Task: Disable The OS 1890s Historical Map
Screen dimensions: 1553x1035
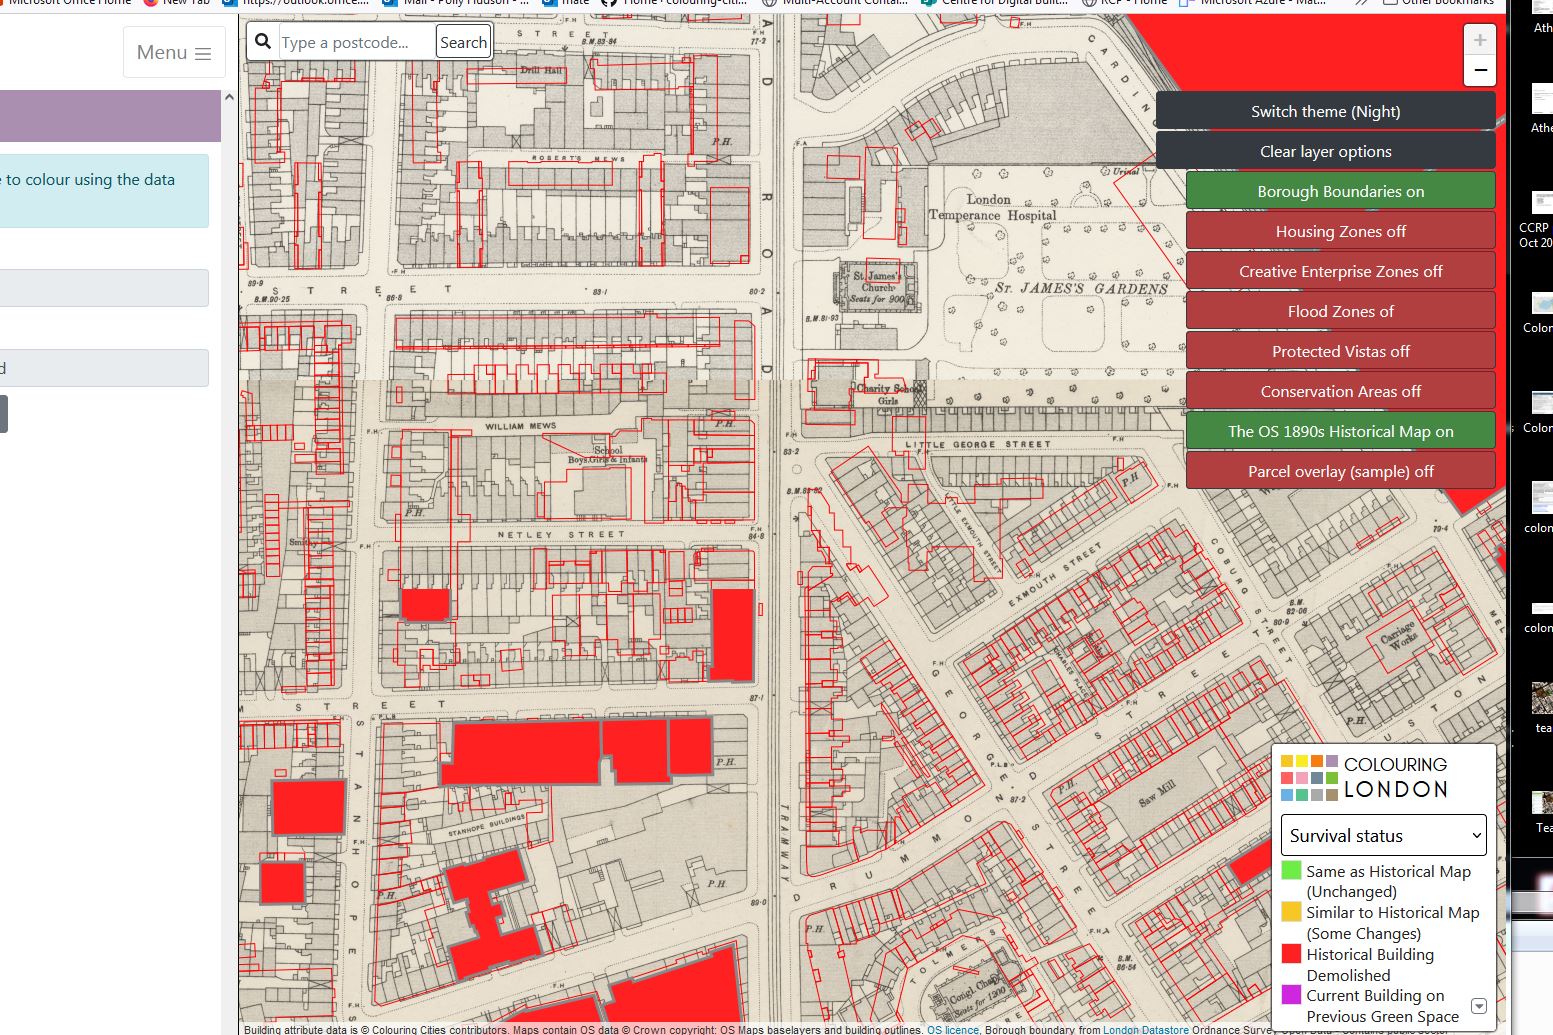Action: click(1340, 431)
